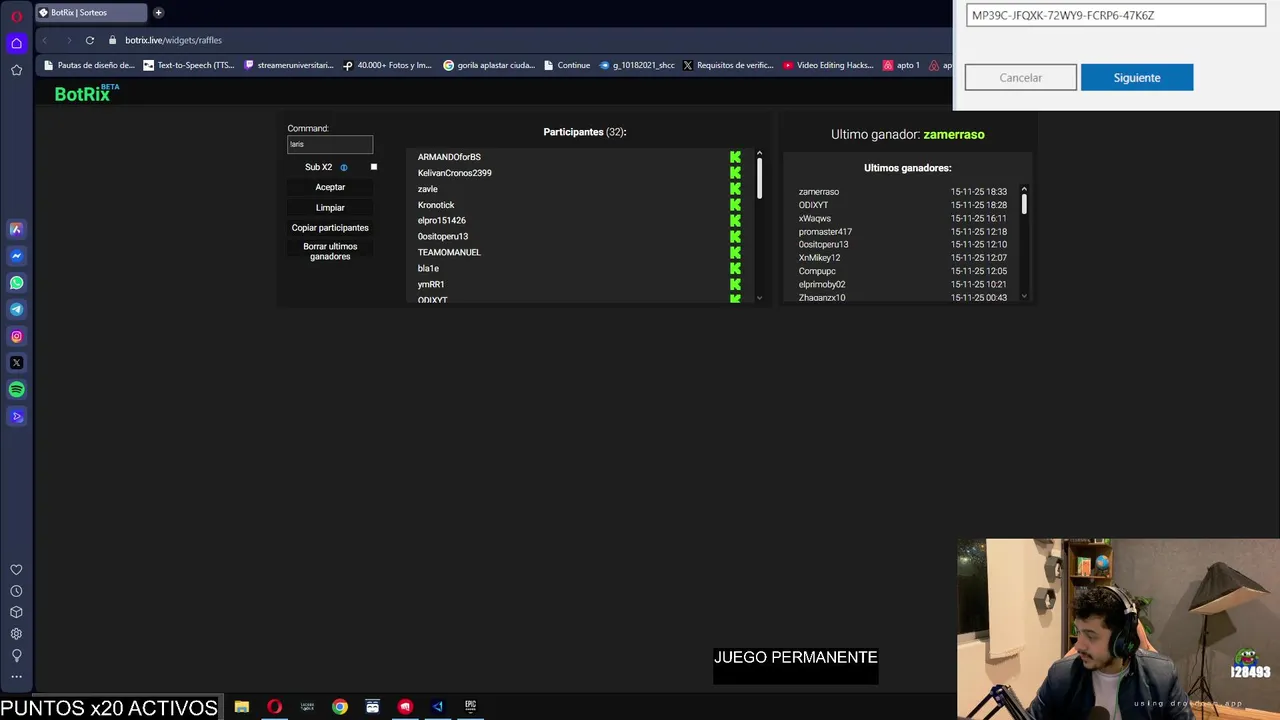The width and height of the screenshot is (1280, 720).
Task: Open the three-dot sidebar setup menu
Action: click(x=16, y=677)
